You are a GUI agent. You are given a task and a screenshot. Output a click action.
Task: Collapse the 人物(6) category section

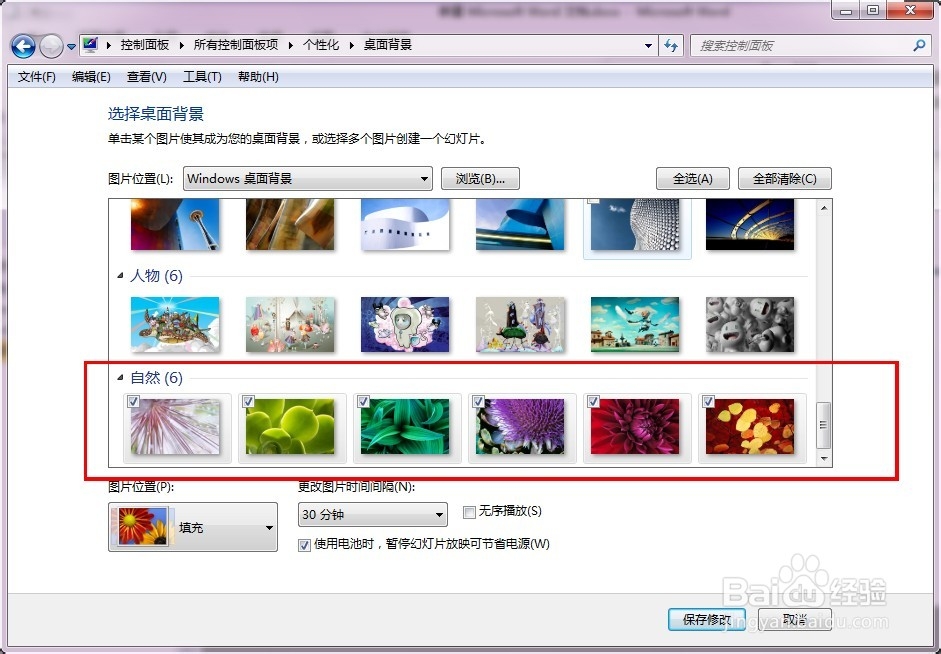[x=122, y=276]
